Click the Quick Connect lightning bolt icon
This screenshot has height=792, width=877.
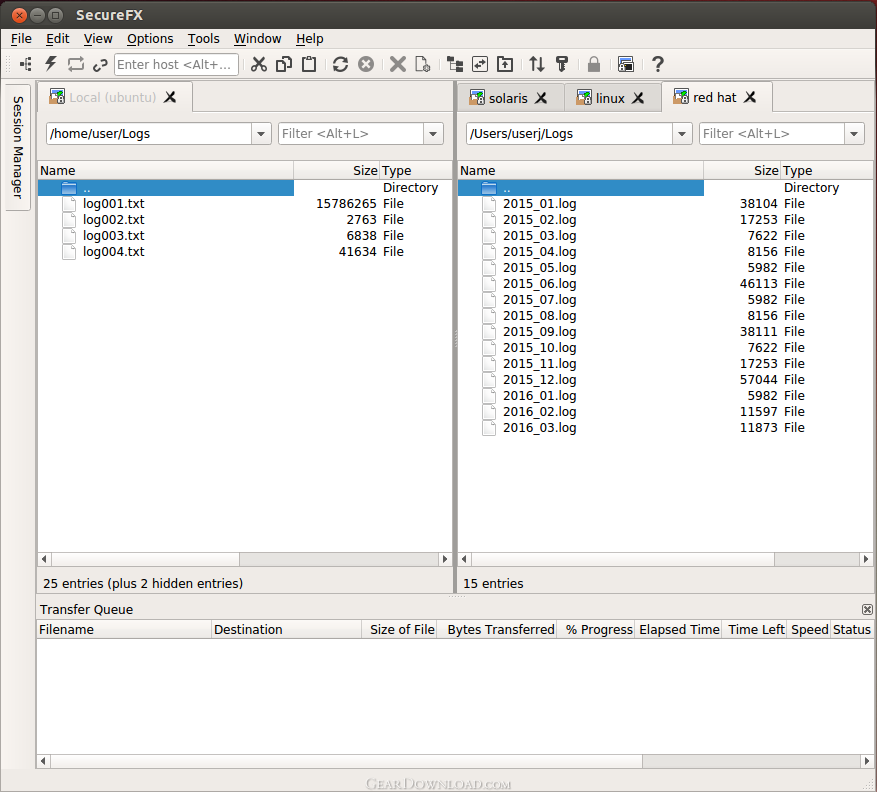click(x=50, y=64)
